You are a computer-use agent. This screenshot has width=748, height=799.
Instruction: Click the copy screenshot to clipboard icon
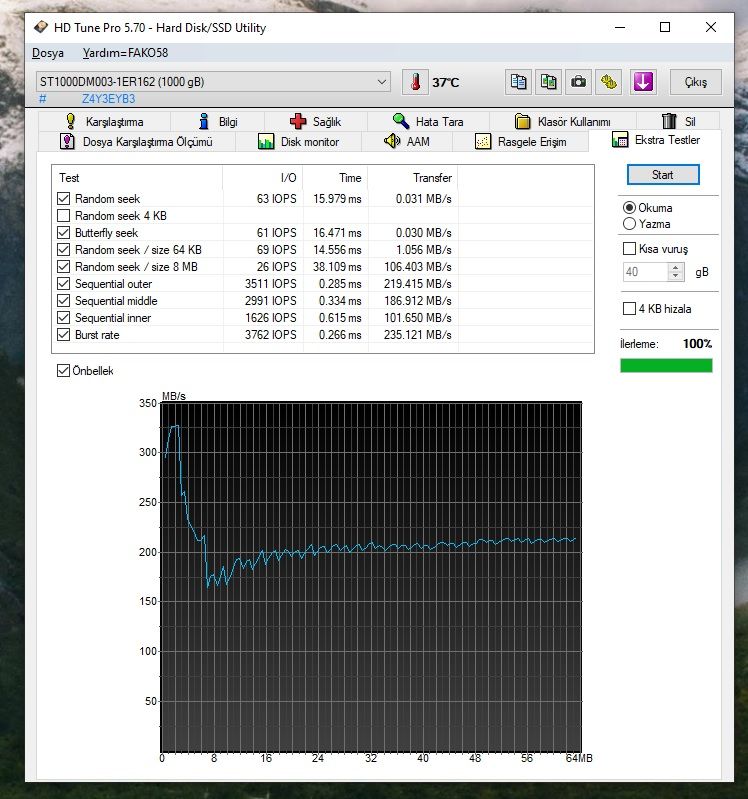pyautogui.click(x=548, y=82)
